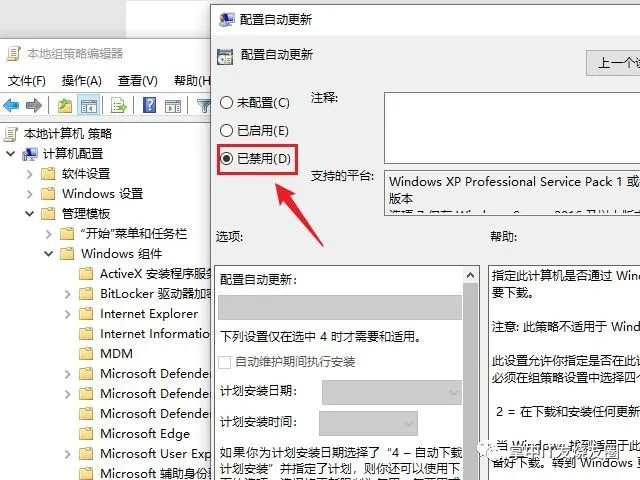
Task: Click the forward arrow toolbar icon
Action: pos(34,105)
